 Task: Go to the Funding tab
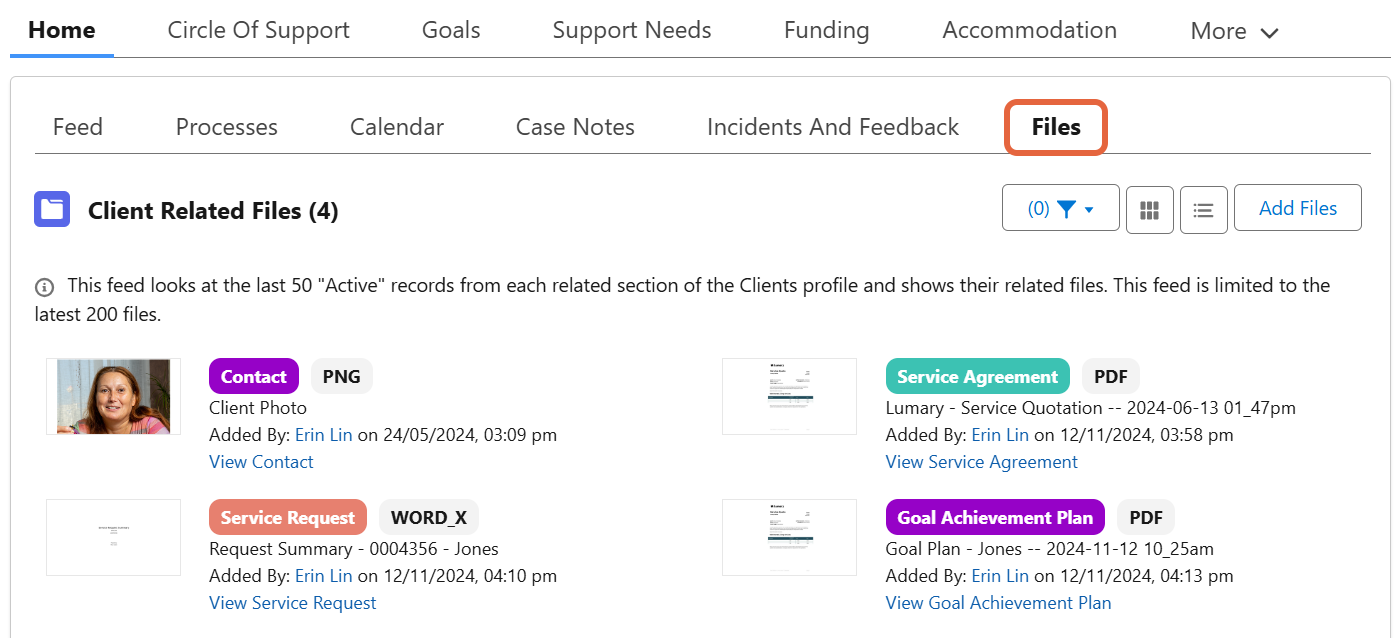point(826,30)
